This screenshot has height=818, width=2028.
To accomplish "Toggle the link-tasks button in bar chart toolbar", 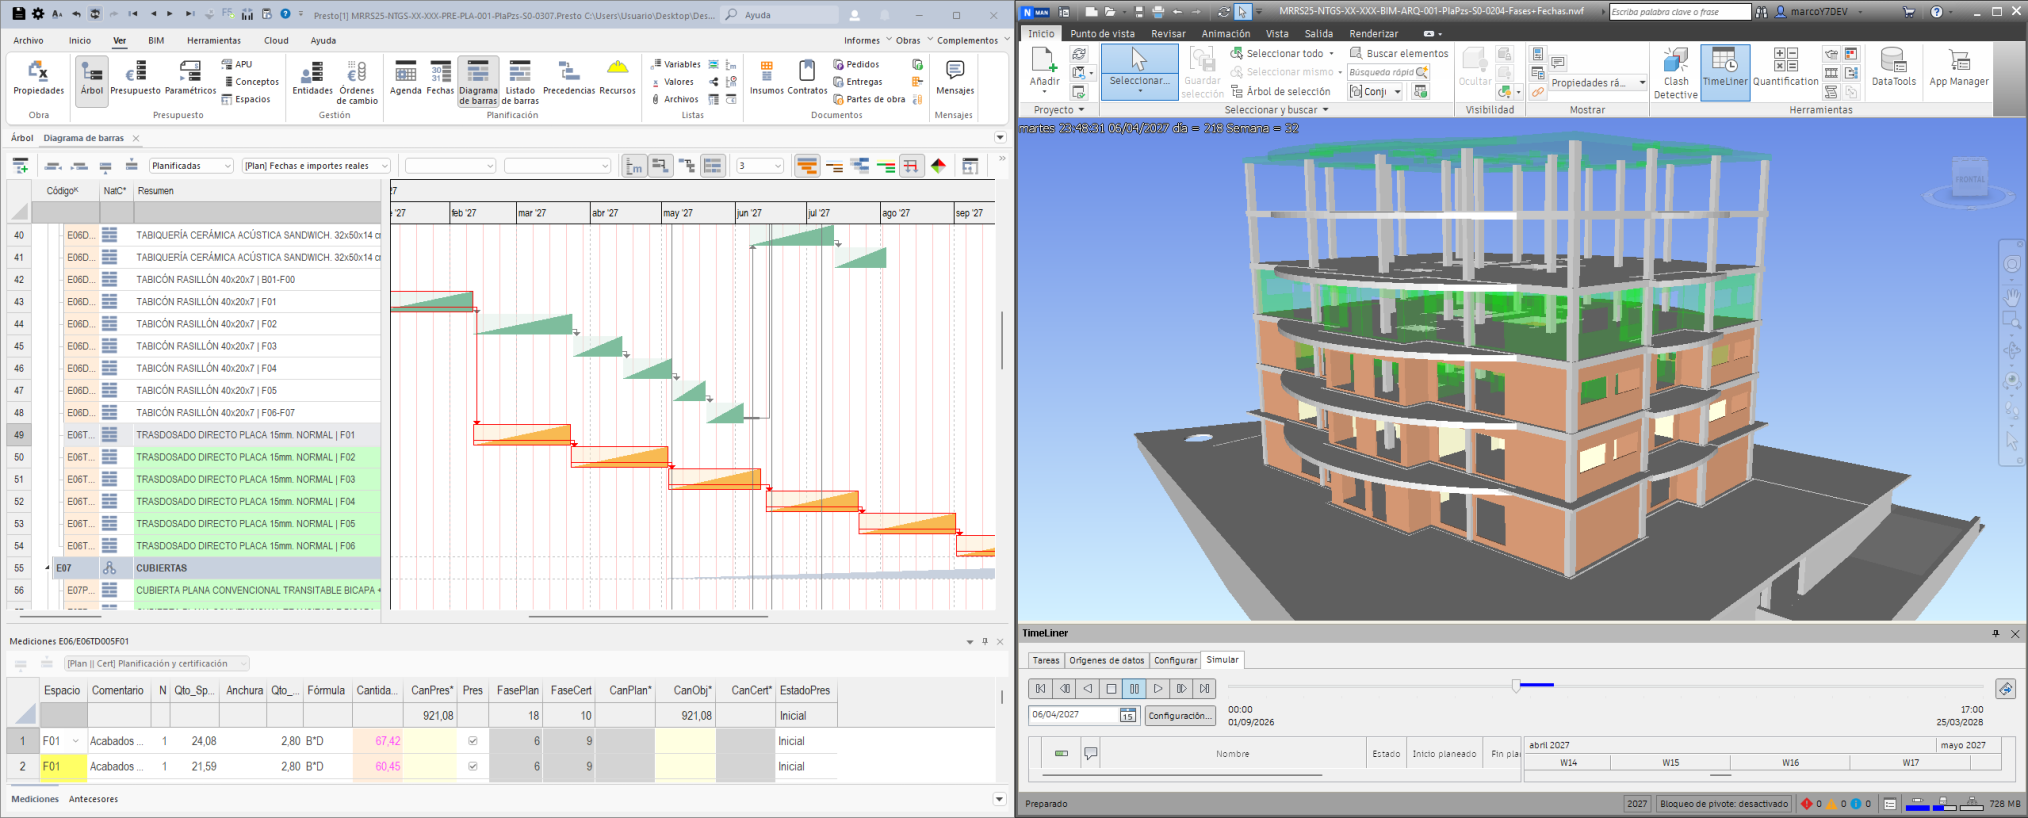I will (x=661, y=166).
